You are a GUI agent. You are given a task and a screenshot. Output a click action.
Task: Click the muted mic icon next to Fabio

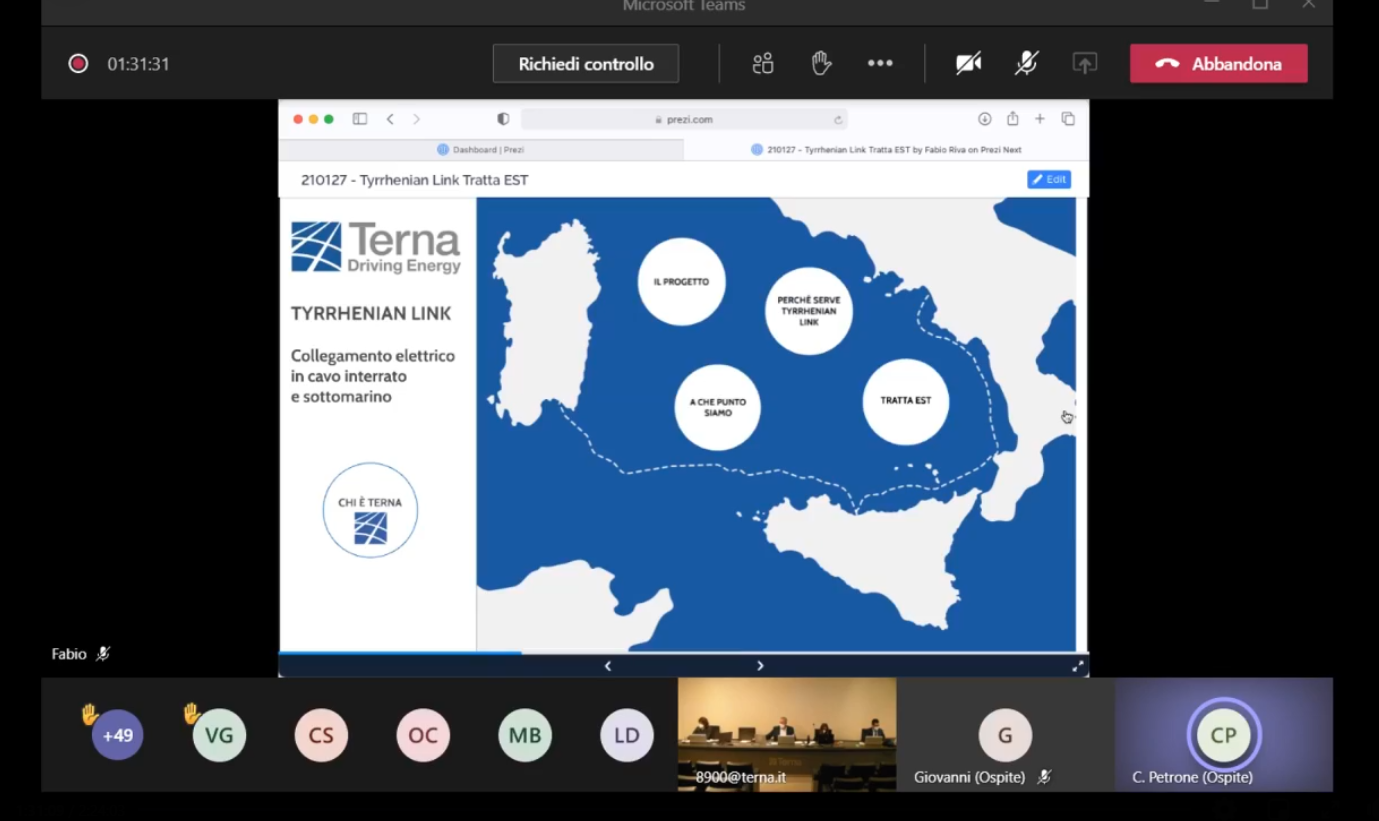(103, 654)
